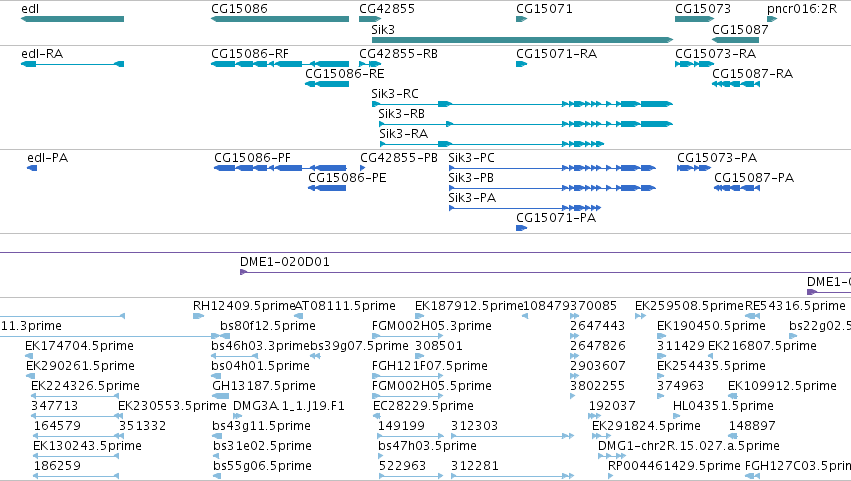Click the CG15073-RA transcript label
The height and width of the screenshot is (481, 851).
(x=715, y=54)
